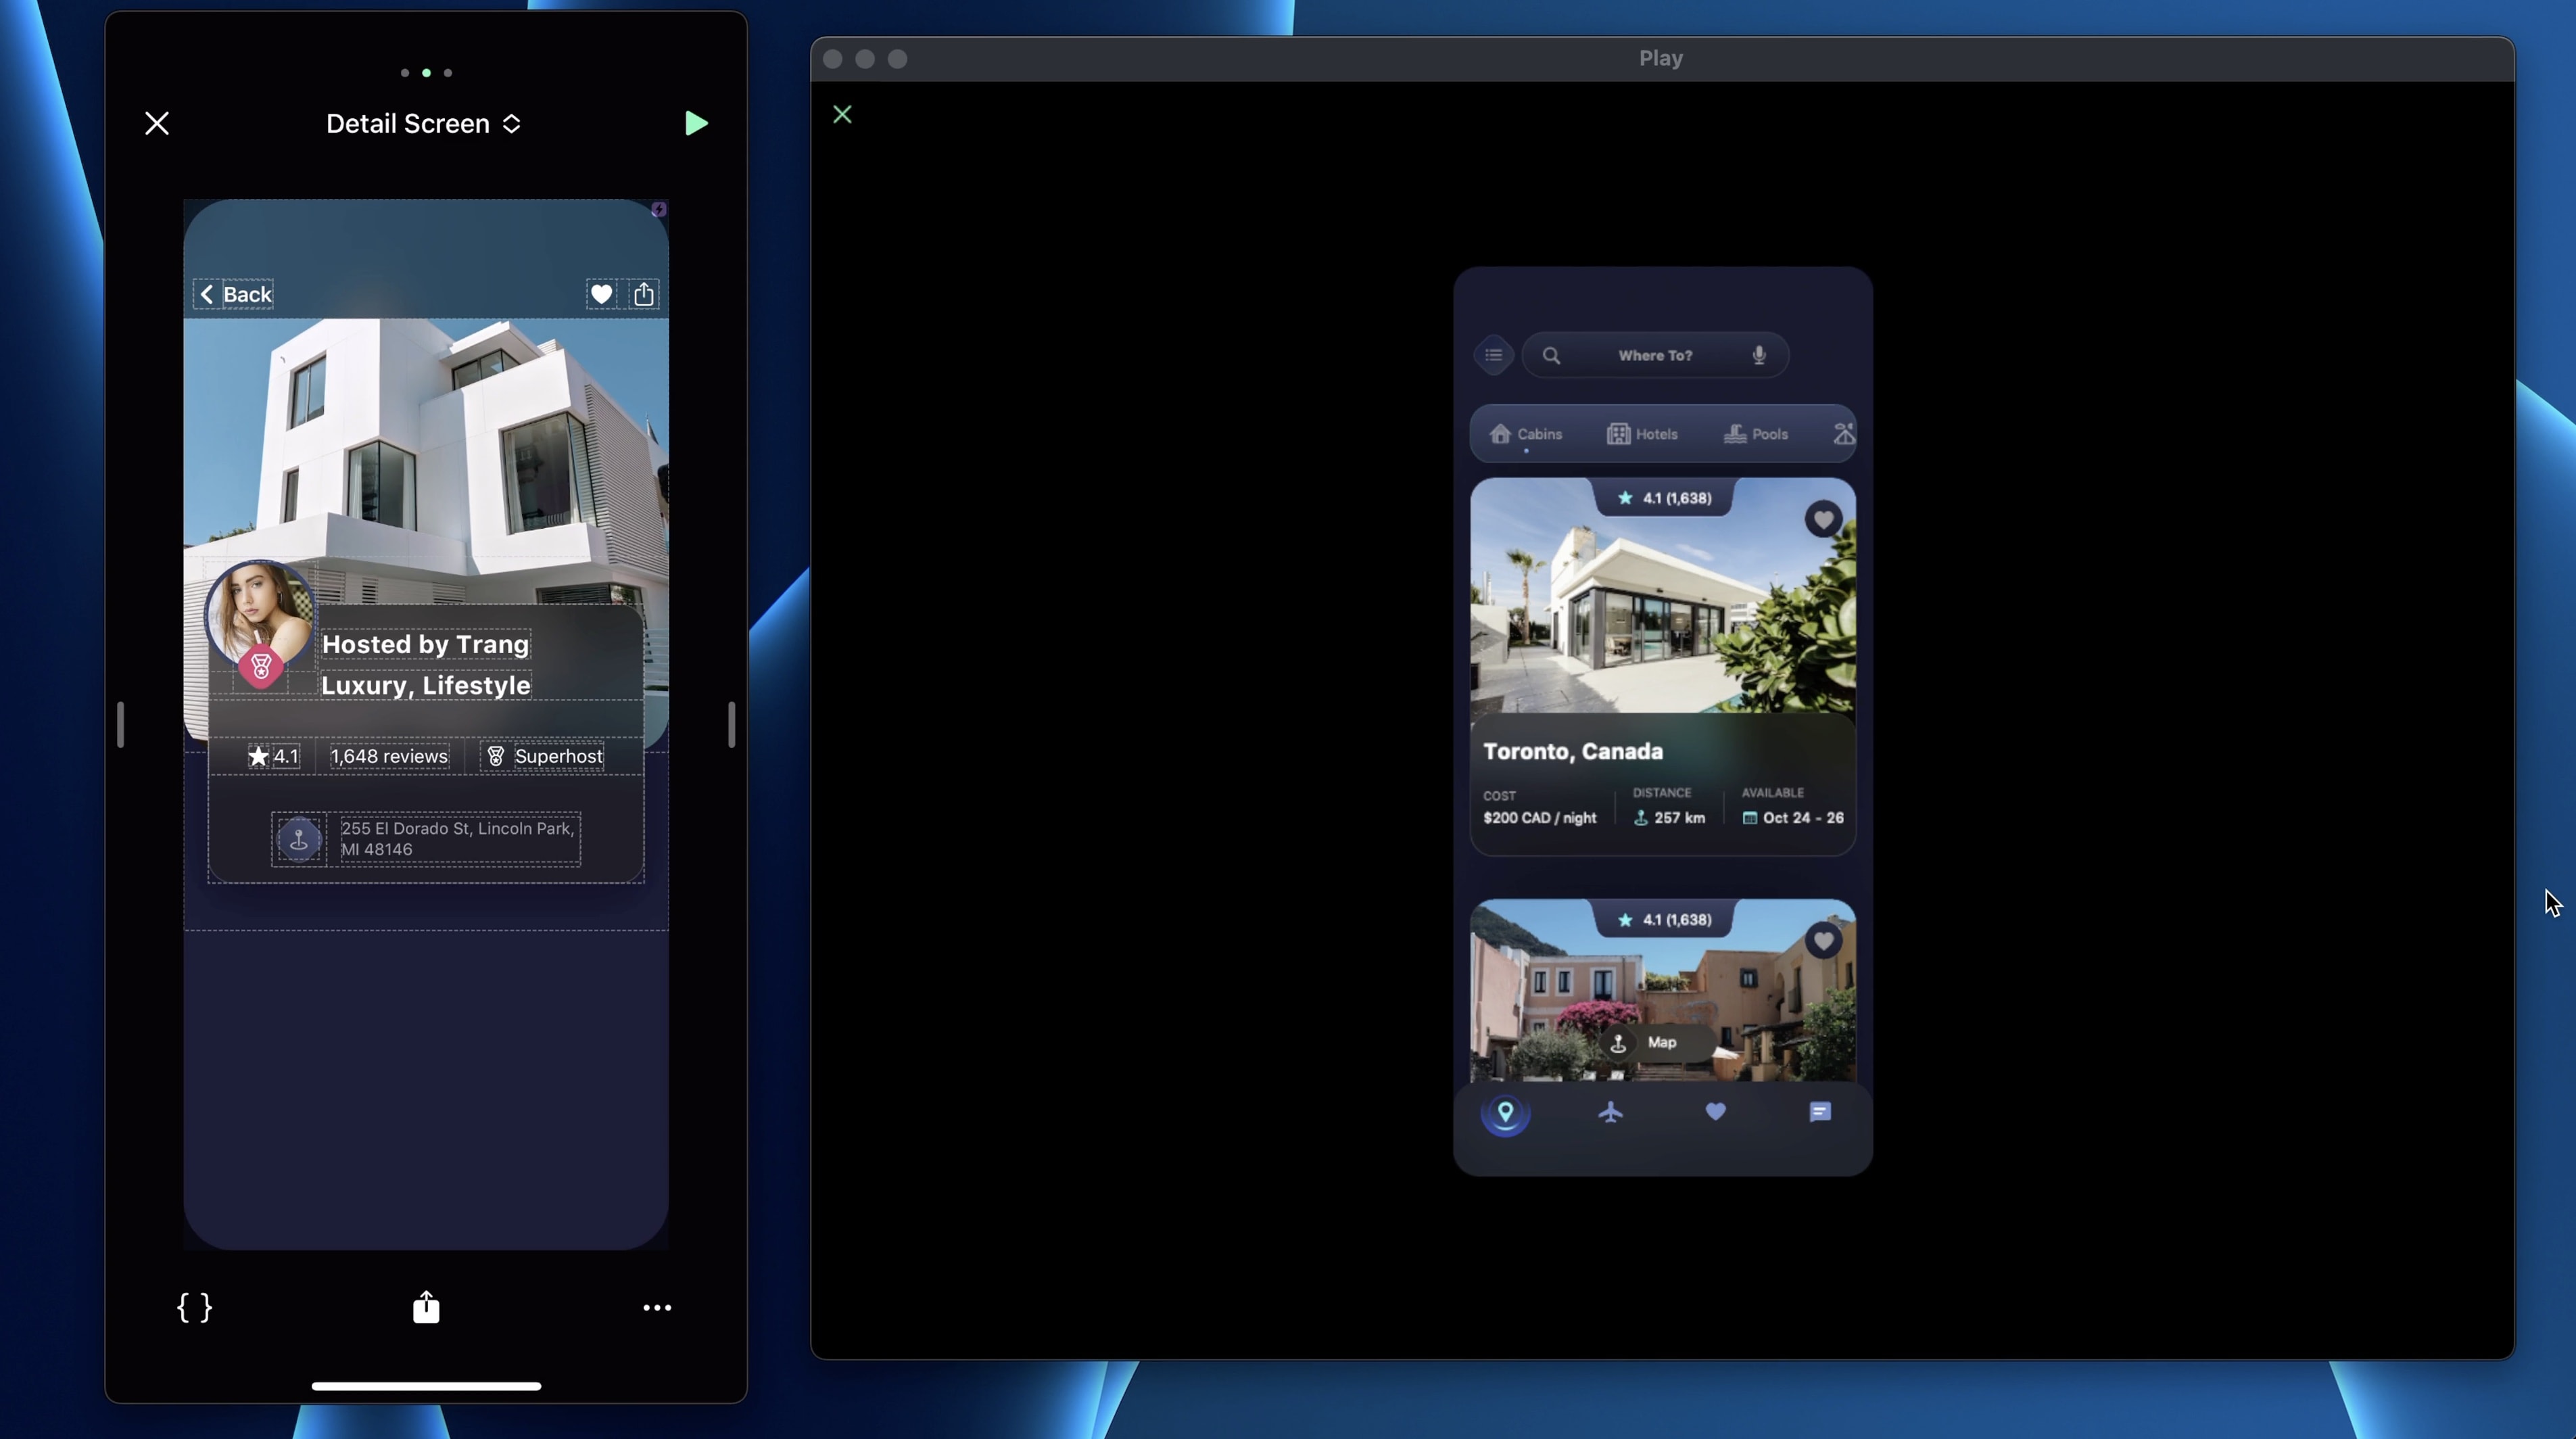Image resolution: width=2576 pixels, height=1439 pixels.
Task: Toggle favorite heart on Toronto card
Action: 1823,519
